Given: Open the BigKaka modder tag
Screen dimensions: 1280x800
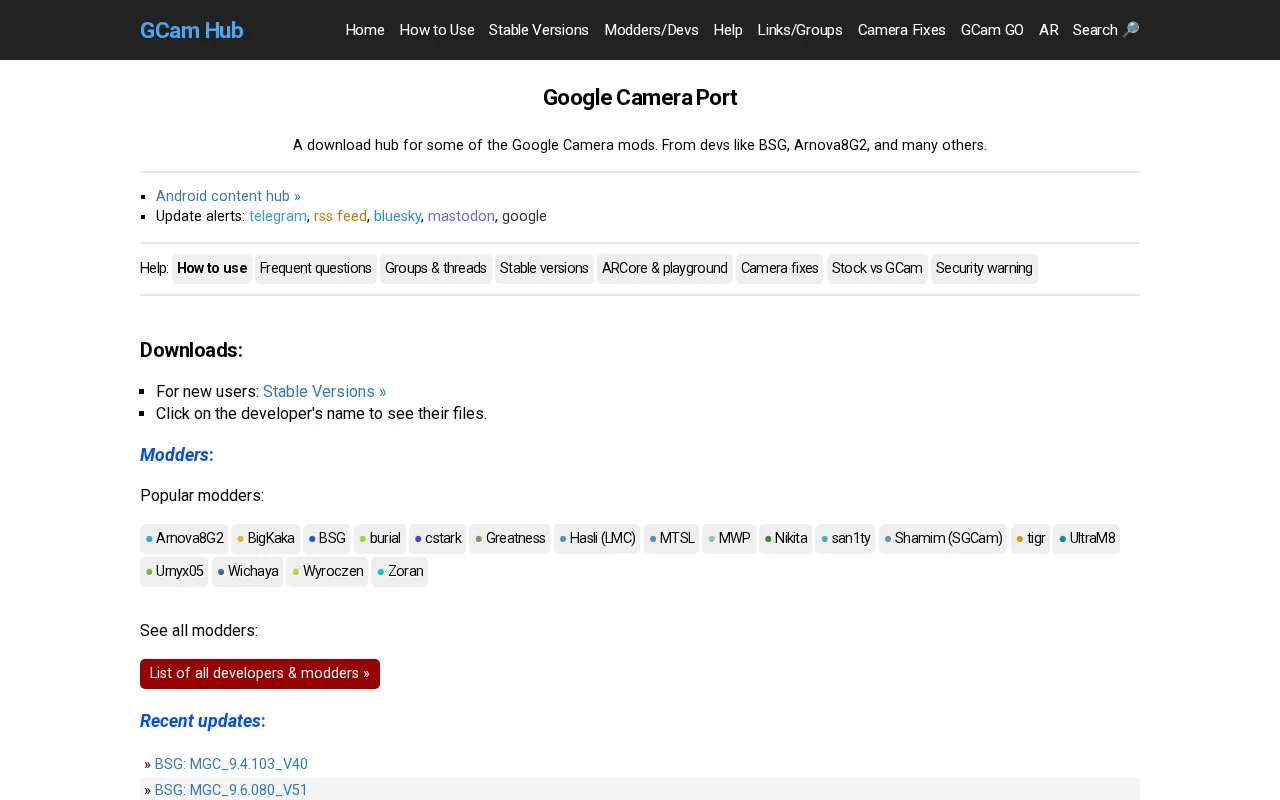Looking at the screenshot, I should (x=266, y=538).
